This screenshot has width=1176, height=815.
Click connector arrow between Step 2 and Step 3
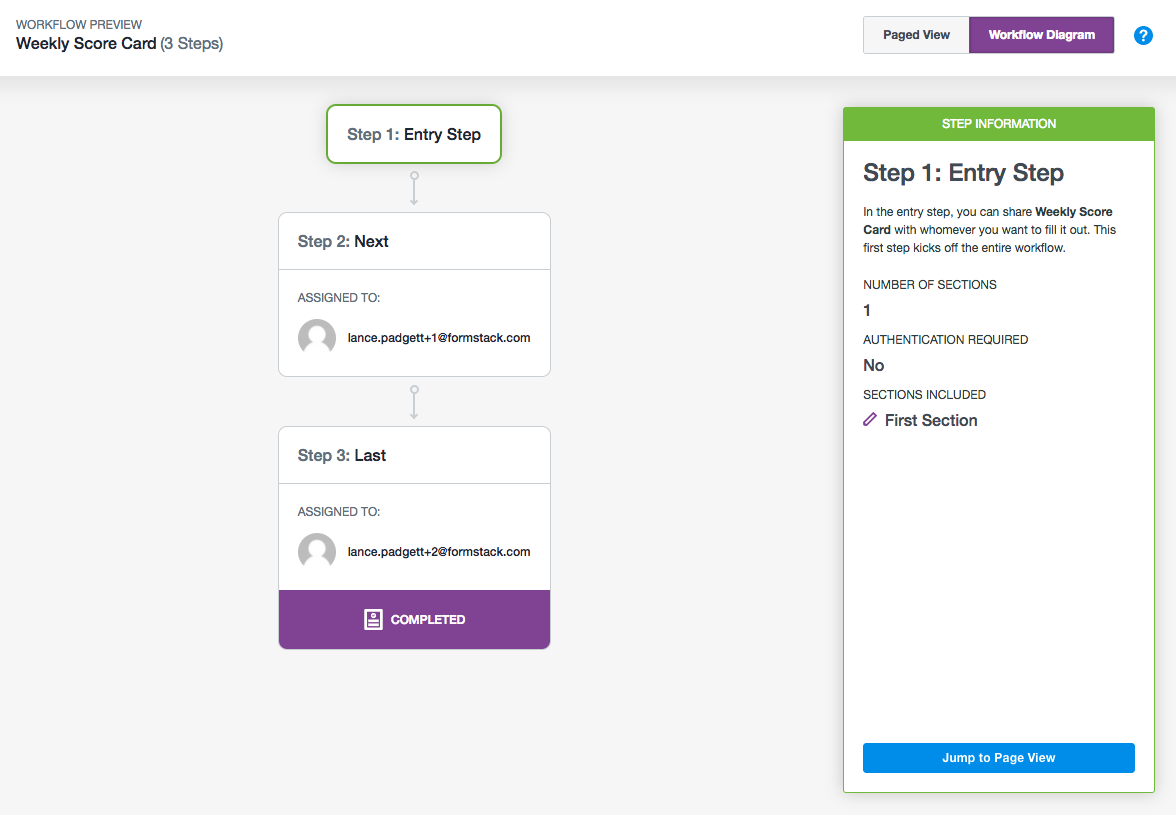[x=414, y=402]
